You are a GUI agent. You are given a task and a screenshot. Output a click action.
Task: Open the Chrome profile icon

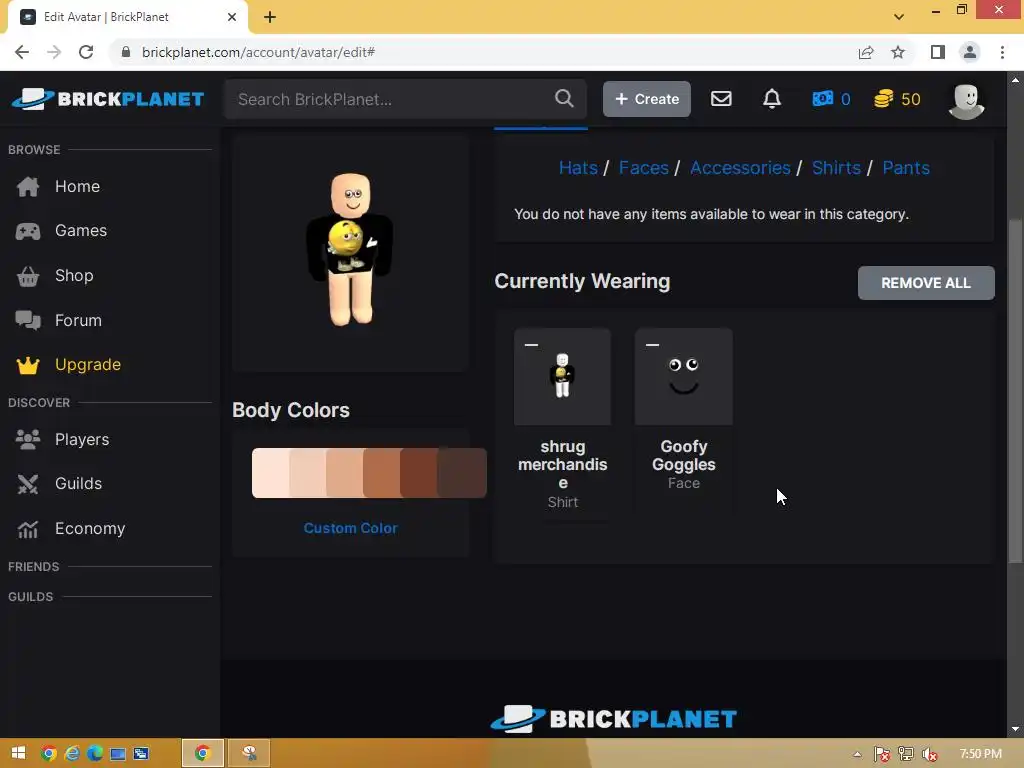click(x=970, y=52)
